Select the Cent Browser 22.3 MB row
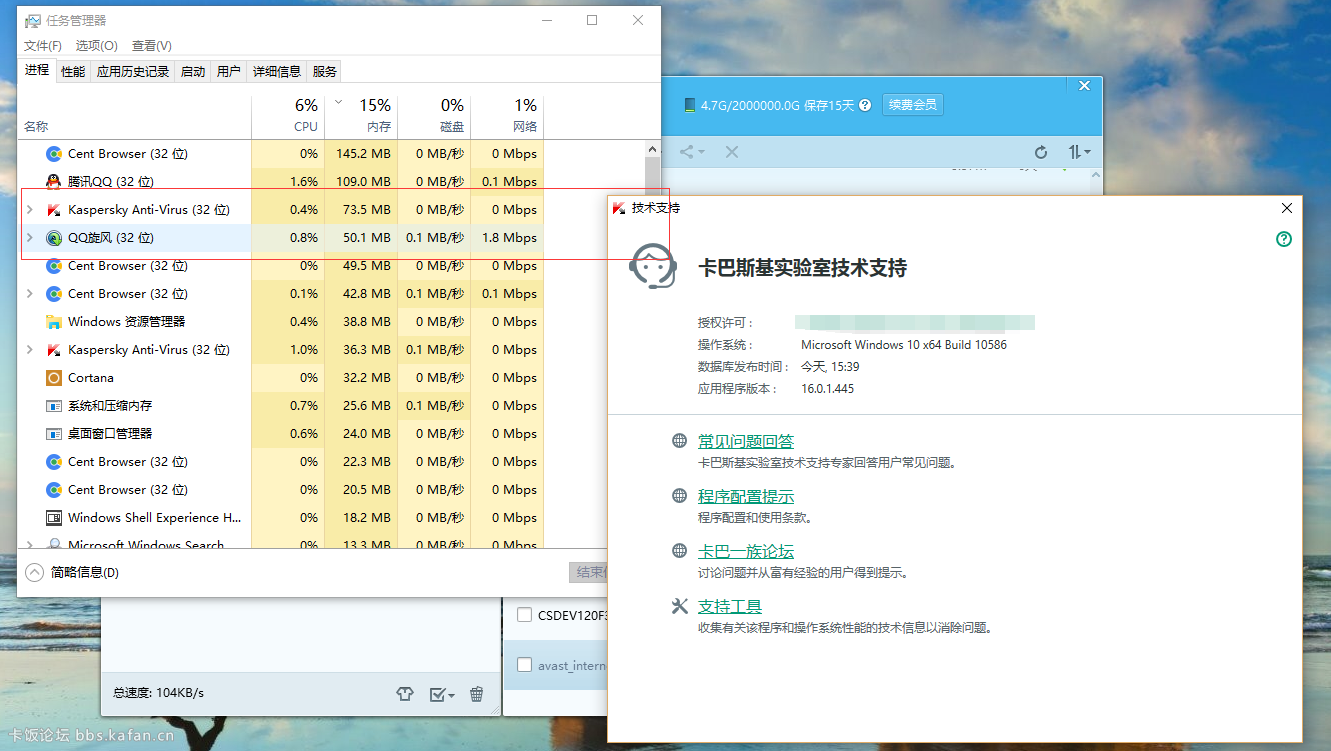 pos(282,462)
